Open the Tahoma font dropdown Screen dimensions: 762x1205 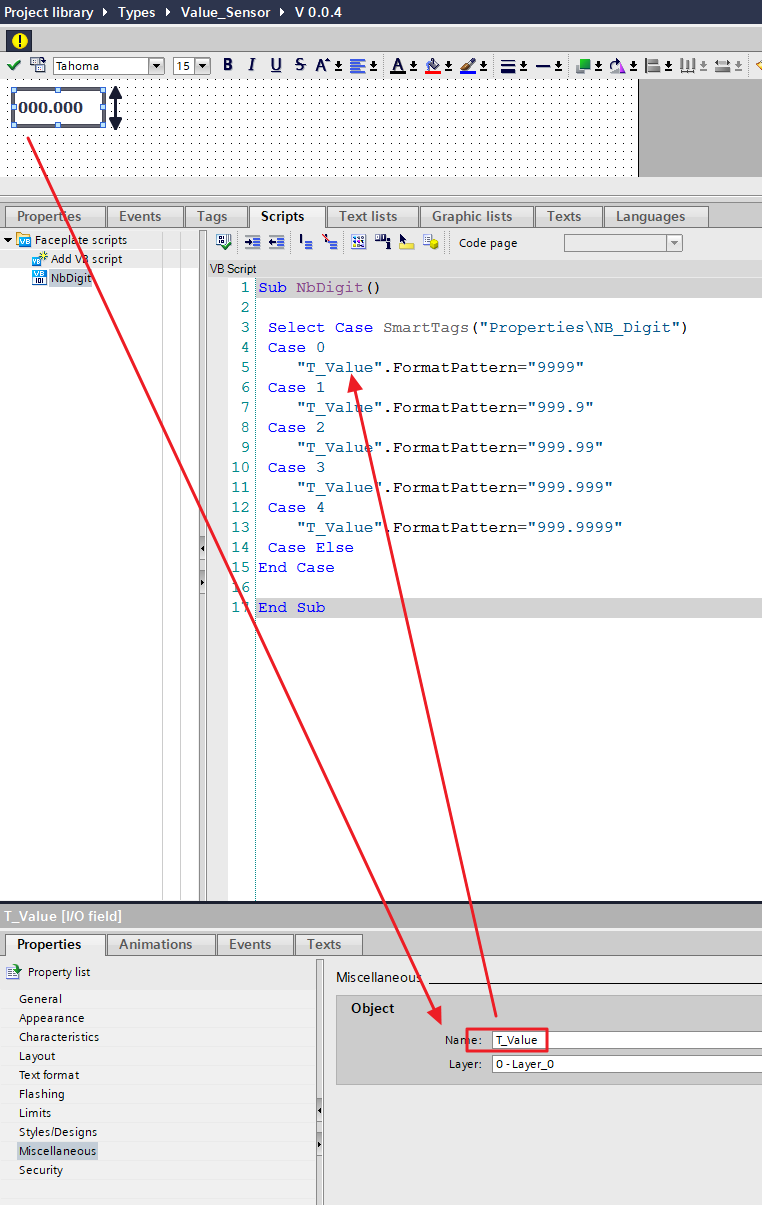[156, 66]
